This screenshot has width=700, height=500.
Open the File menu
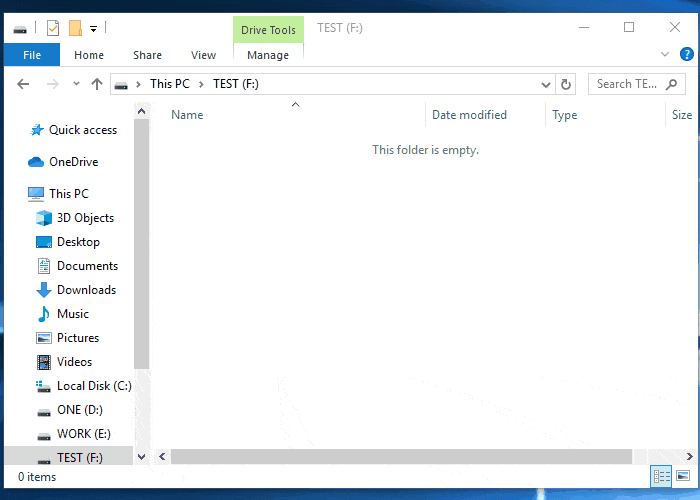coord(32,55)
